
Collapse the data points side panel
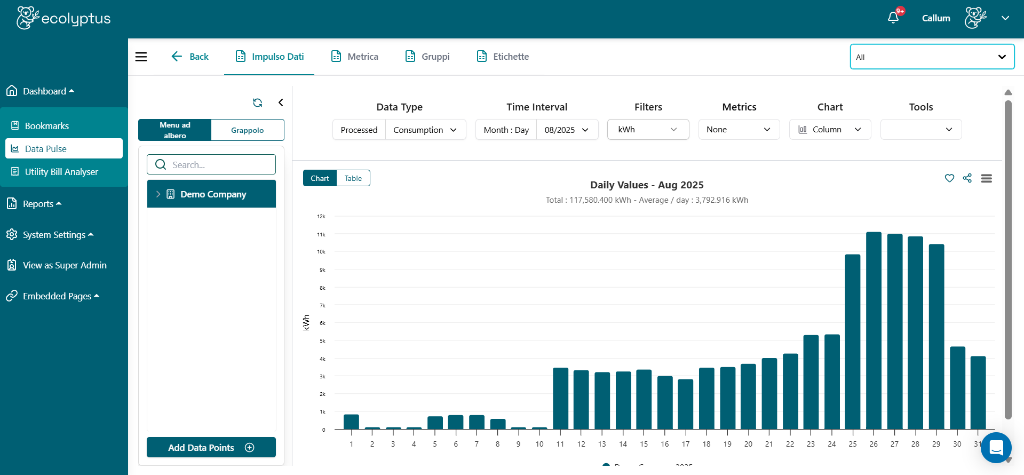click(x=281, y=102)
